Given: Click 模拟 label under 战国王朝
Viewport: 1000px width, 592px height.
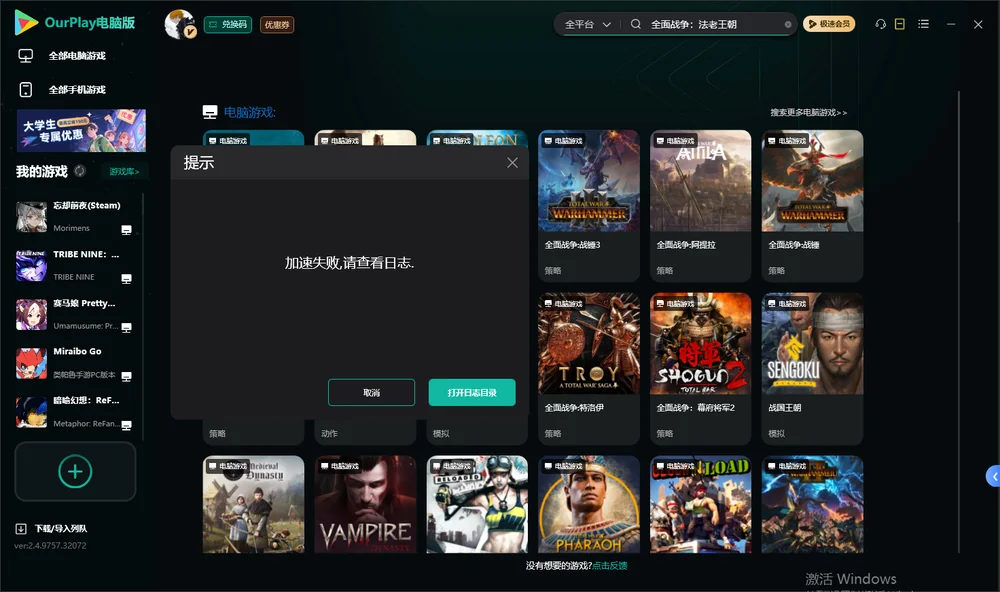Looking at the screenshot, I should pyautogui.click(x=776, y=433).
